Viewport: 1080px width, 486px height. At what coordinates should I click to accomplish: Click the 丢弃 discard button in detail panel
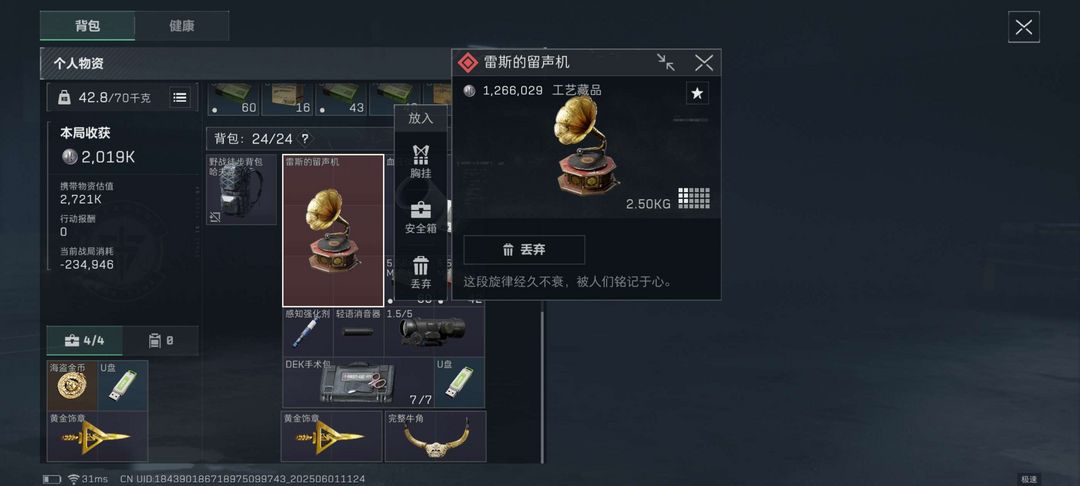(x=524, y=250)
